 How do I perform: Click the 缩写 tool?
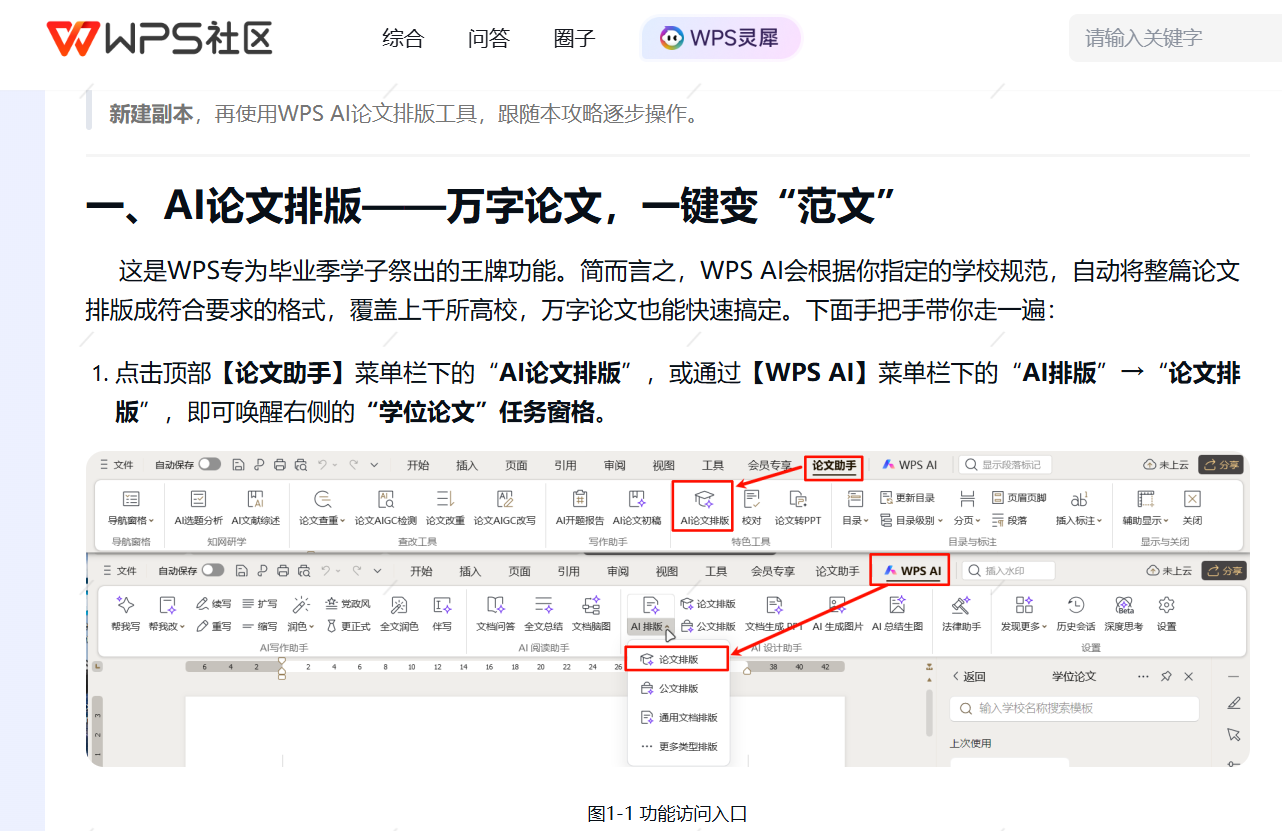[x=260, y=626]
